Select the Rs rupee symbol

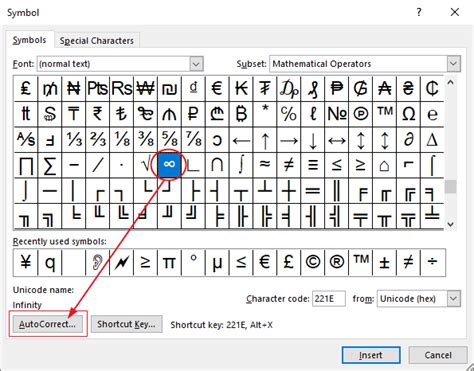pos(122,89)
